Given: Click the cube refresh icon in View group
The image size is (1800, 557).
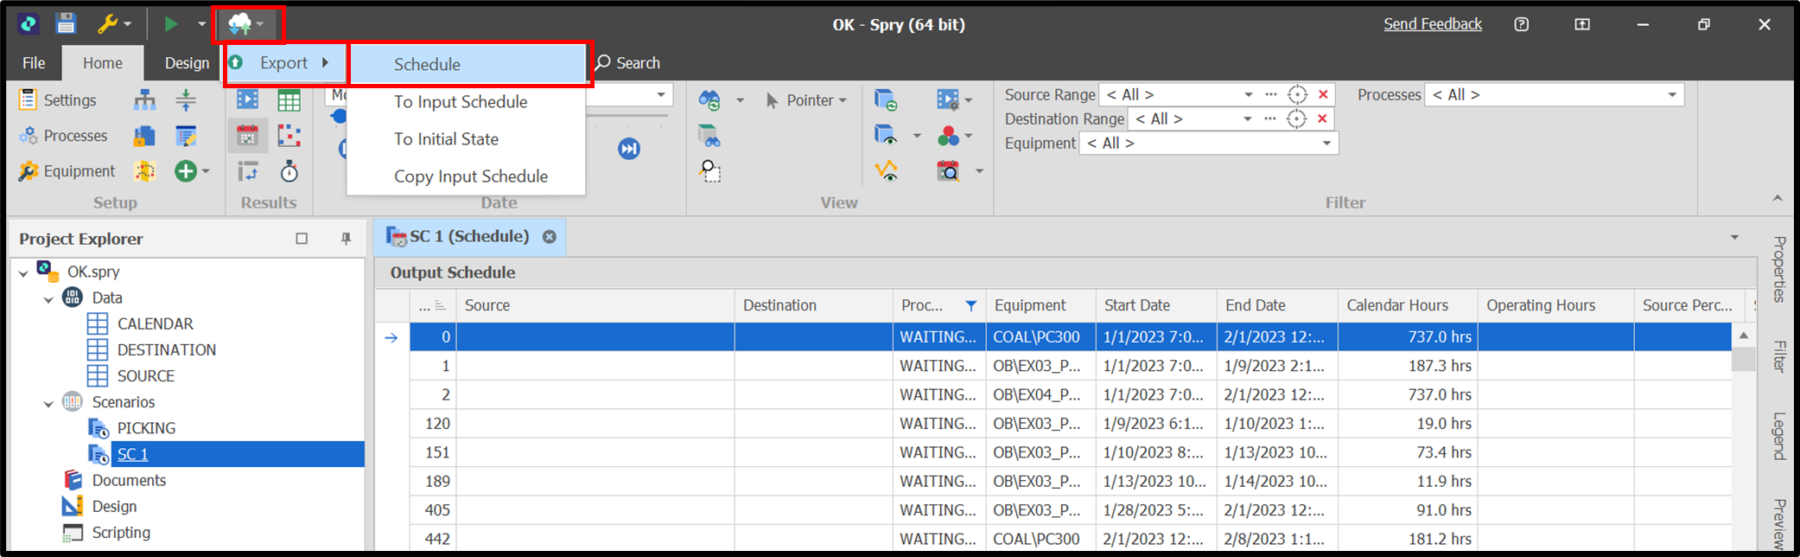Looking at the screenshot, I should (x=886, y=100).
